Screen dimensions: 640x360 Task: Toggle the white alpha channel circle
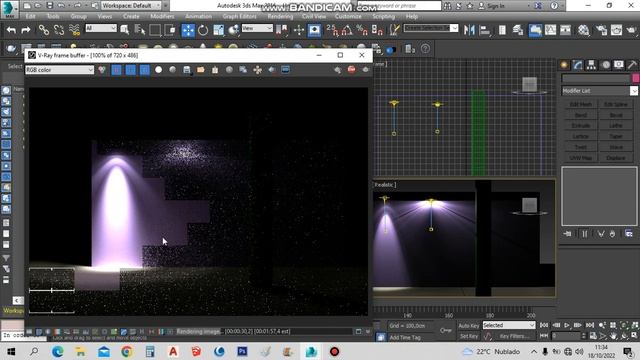point(158,70)
